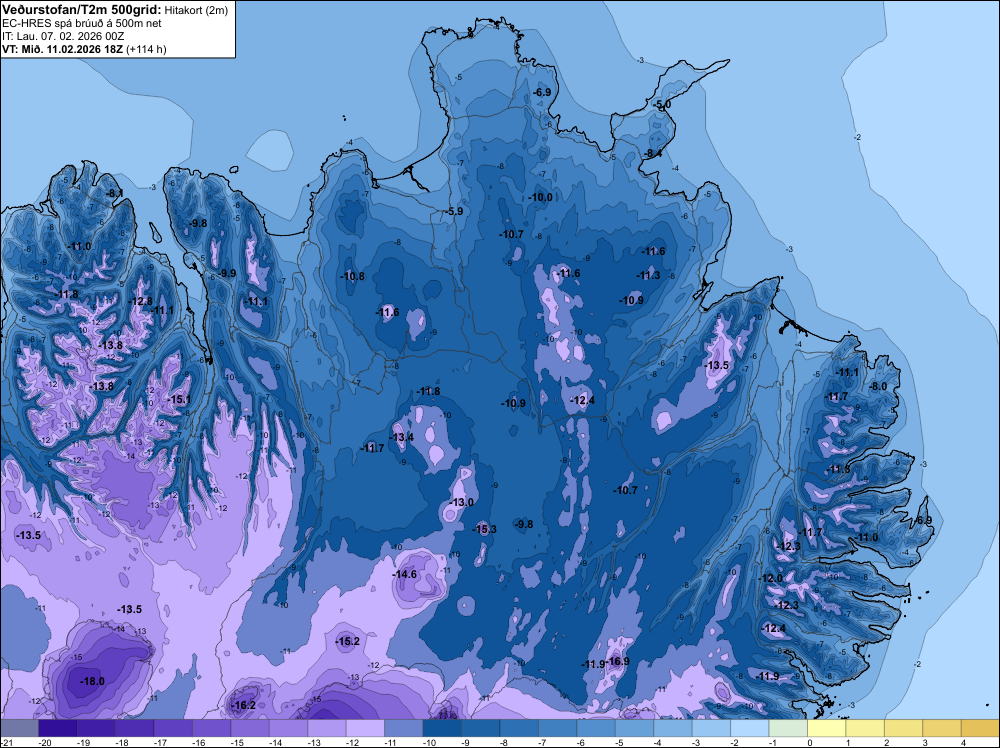Click legend color between -11 and -10

coord(404,728)
